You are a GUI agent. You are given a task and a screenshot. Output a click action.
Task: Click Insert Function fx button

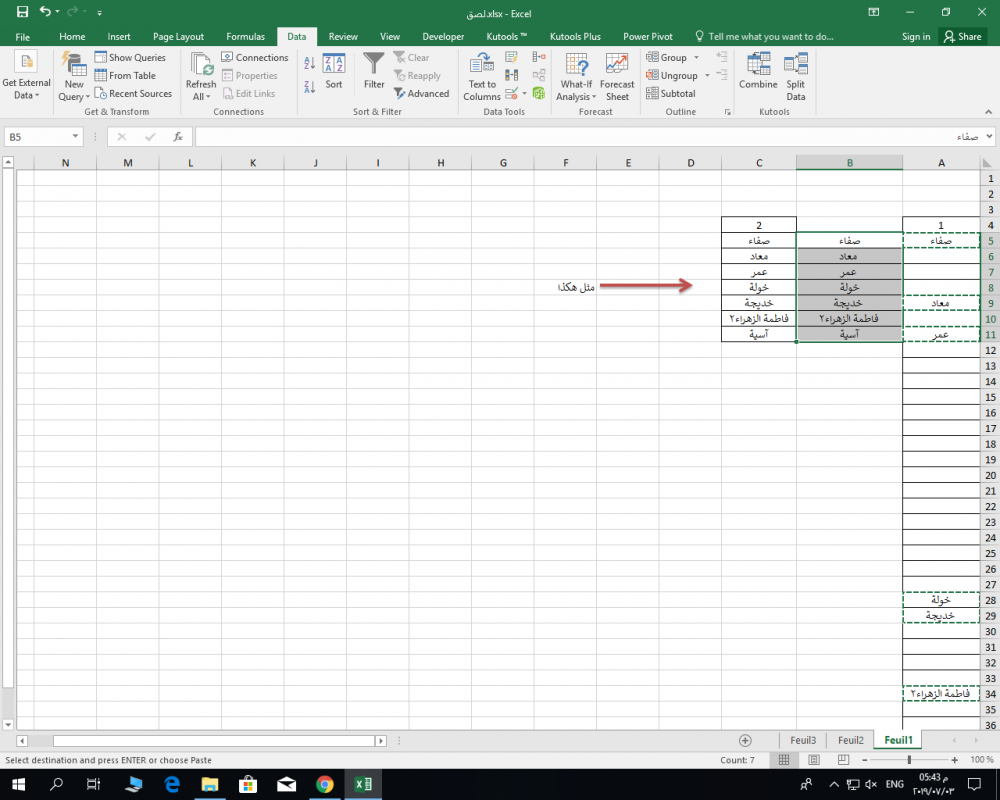[x=178, y=137]
